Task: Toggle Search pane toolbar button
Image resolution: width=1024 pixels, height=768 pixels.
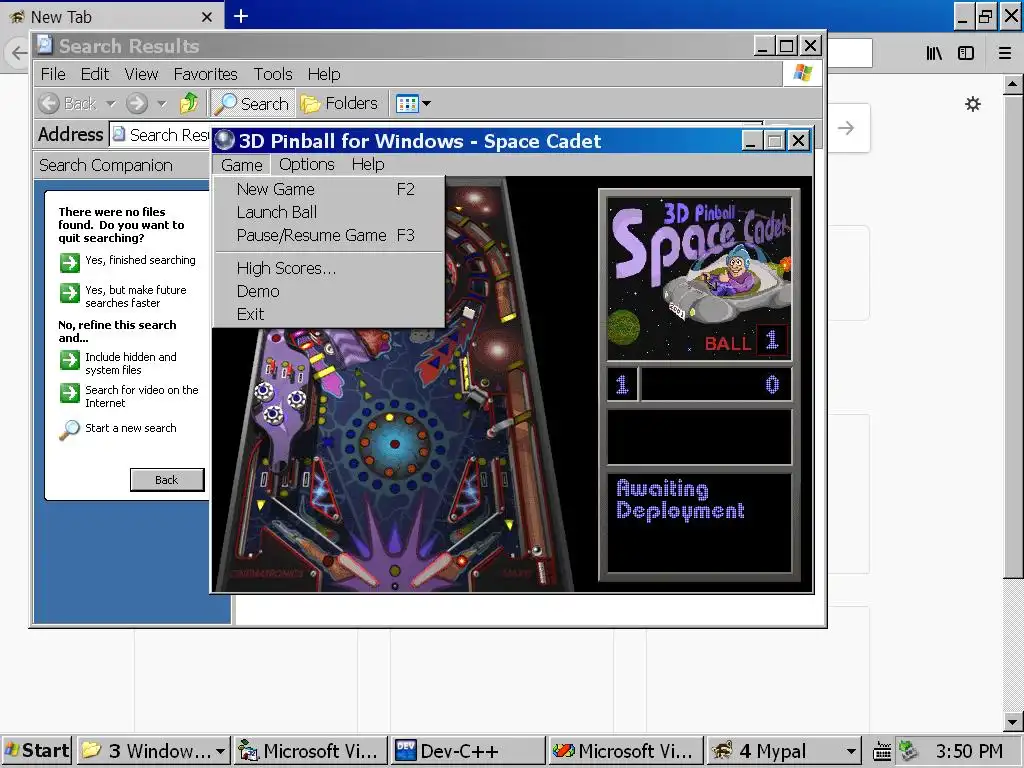Action: (x=252, y=103)
